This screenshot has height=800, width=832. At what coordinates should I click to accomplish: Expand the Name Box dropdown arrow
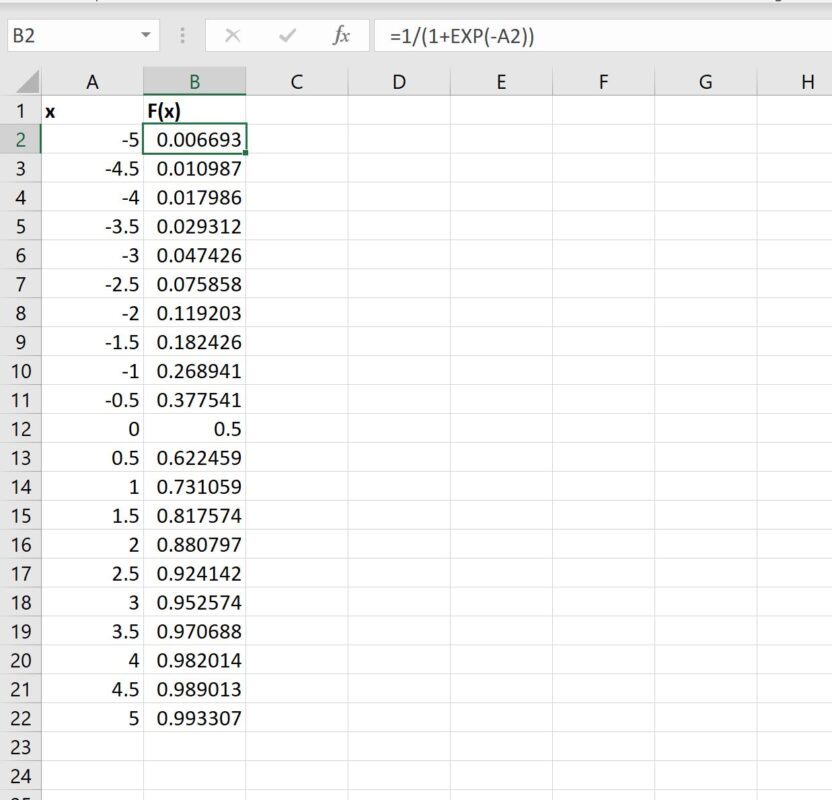(x=147, y=36)
